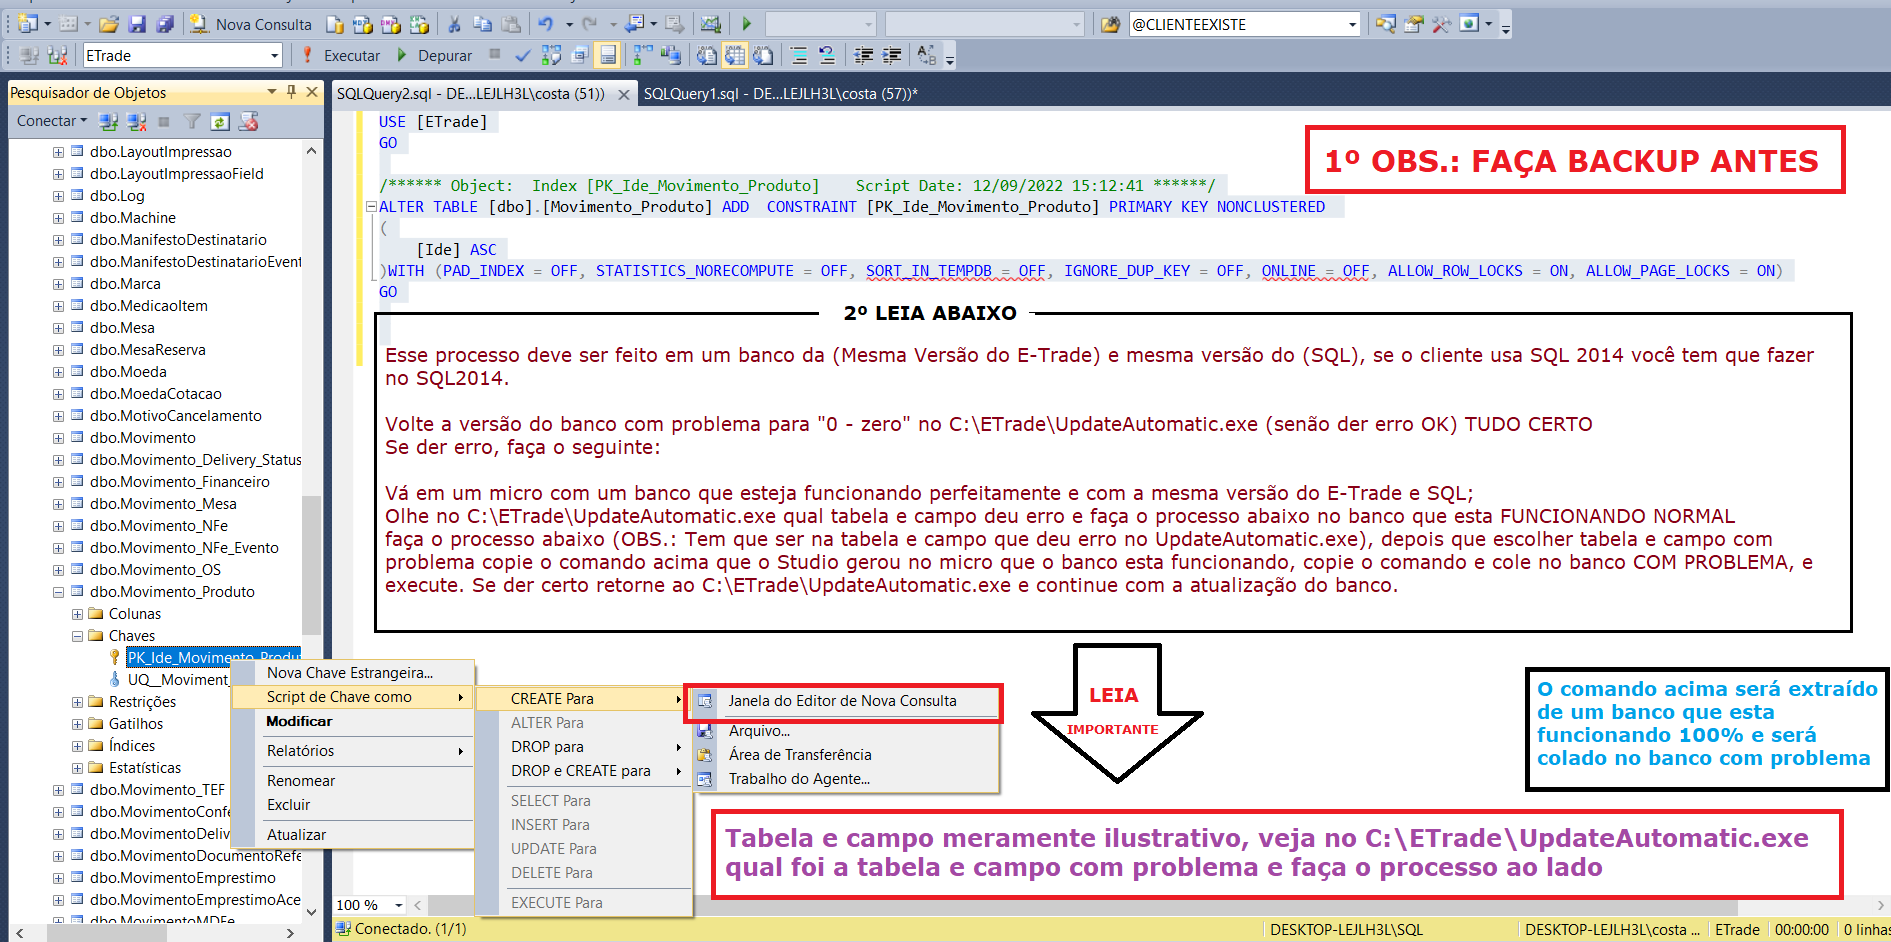1891x942 pixels.
Task: Click the Depurar button
Action: [x=435, y=56]
